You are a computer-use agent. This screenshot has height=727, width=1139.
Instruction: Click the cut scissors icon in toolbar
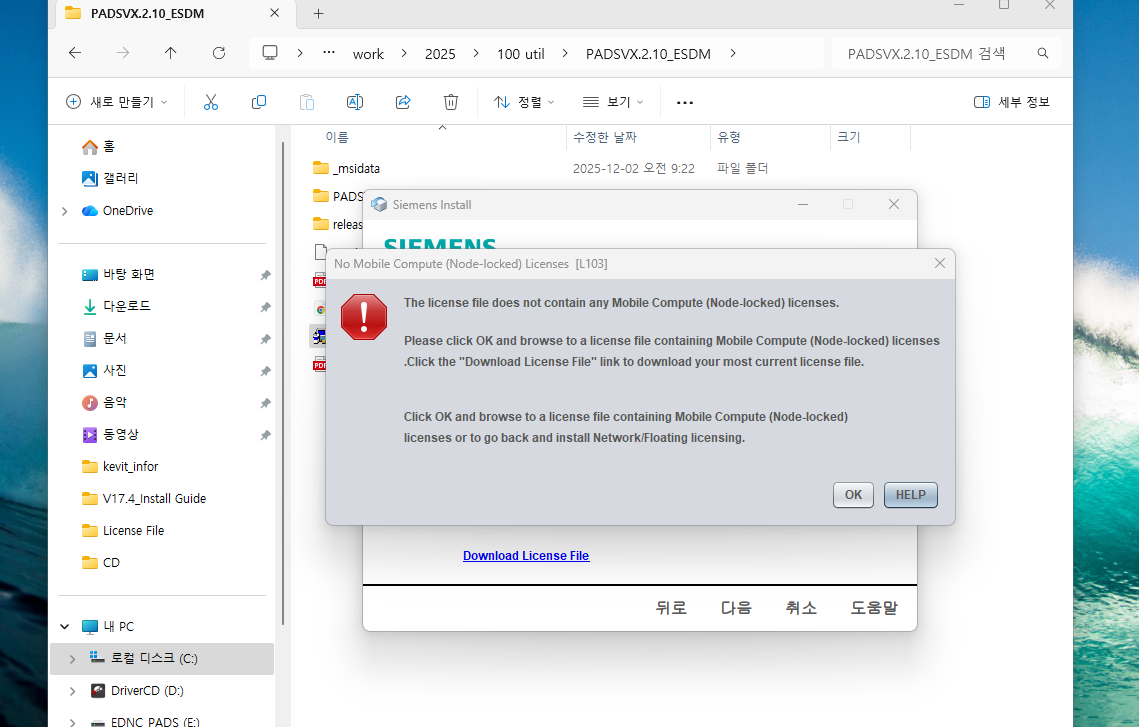tap(210, 102)
